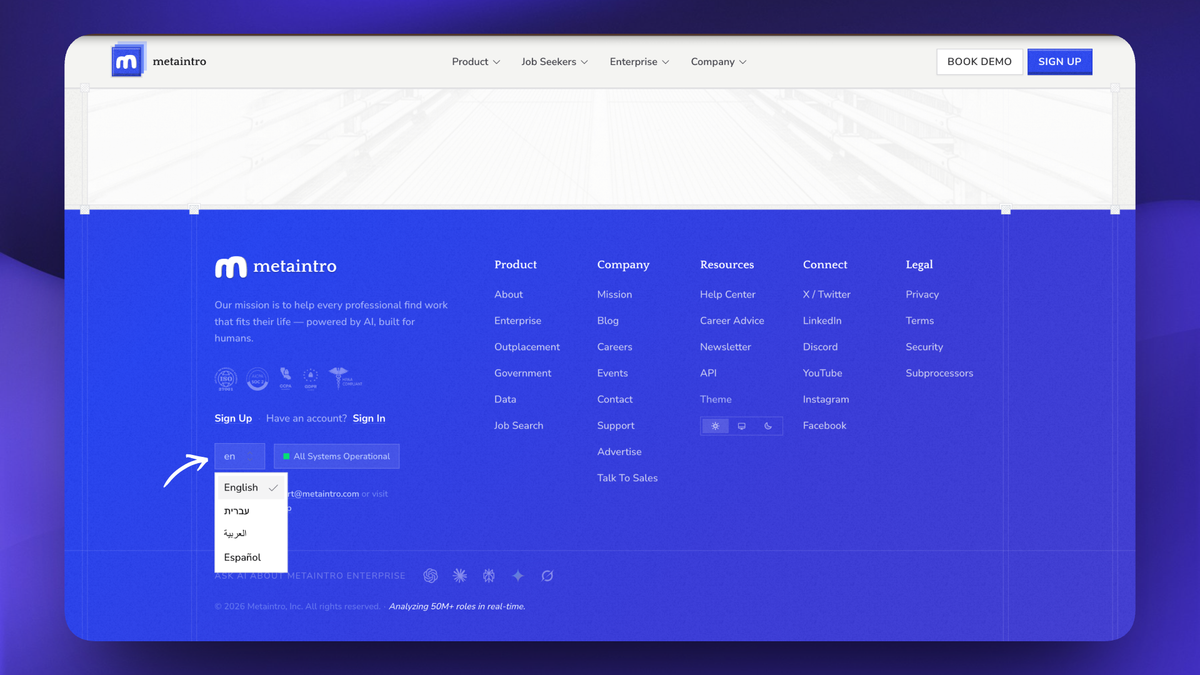The height and width of the screenshot is (675, 1200).
Task: Switch to light theme sun icon
Action: [715, 426]
